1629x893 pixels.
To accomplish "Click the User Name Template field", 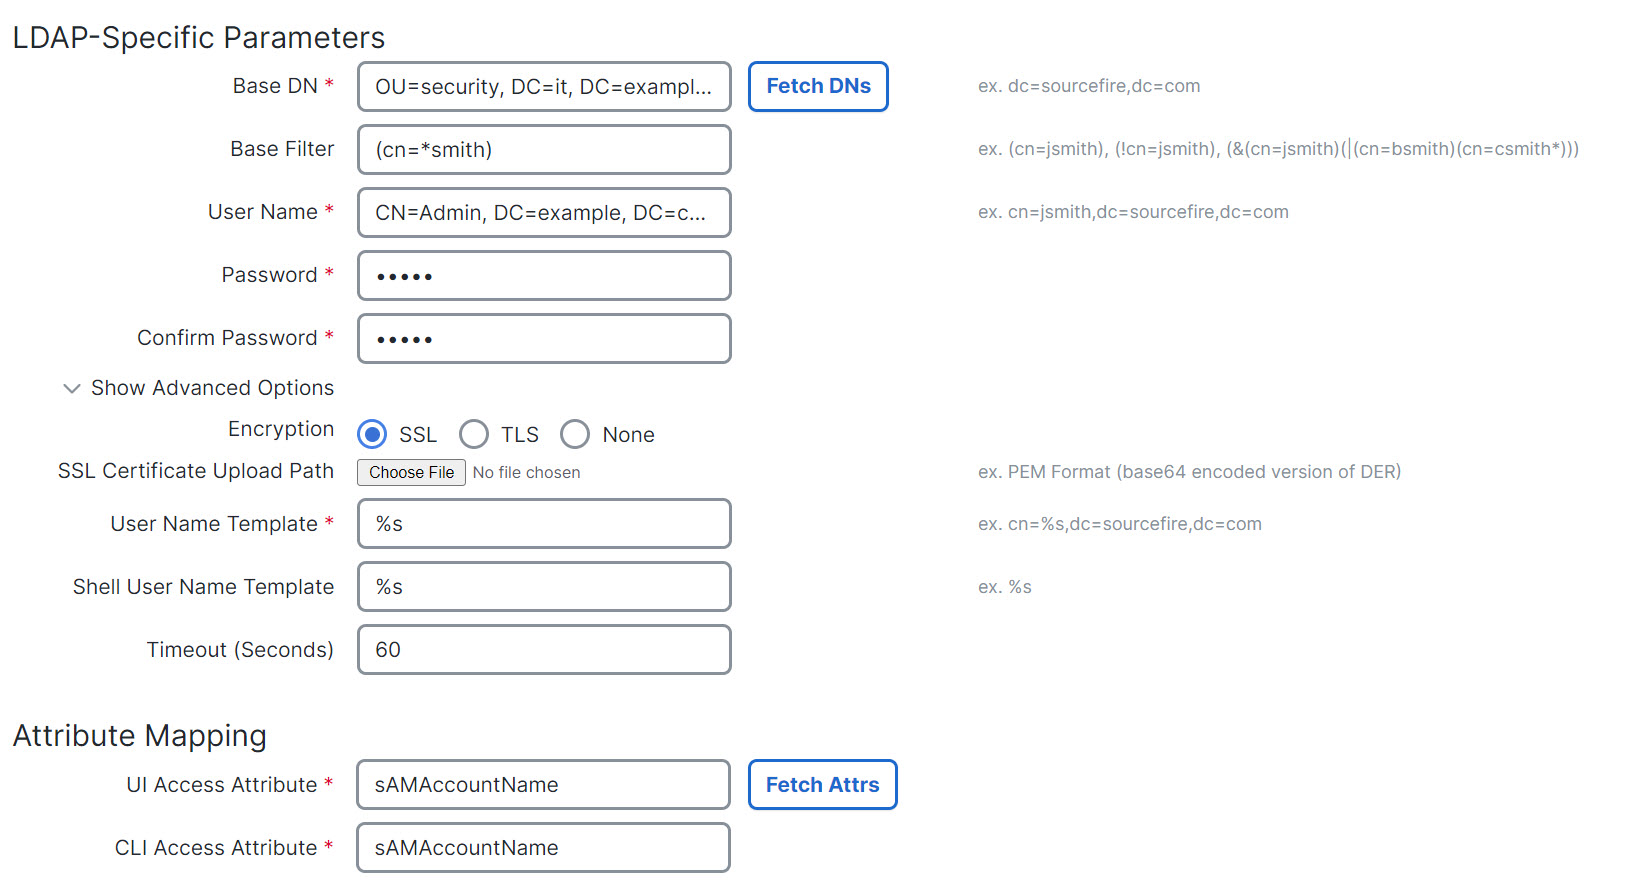I will coord(544,524).
